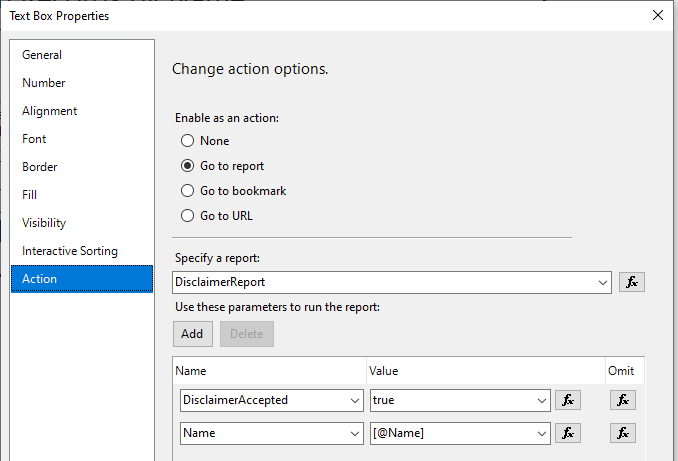Open the General page
The image size is (678, 461).
[82, 55]
